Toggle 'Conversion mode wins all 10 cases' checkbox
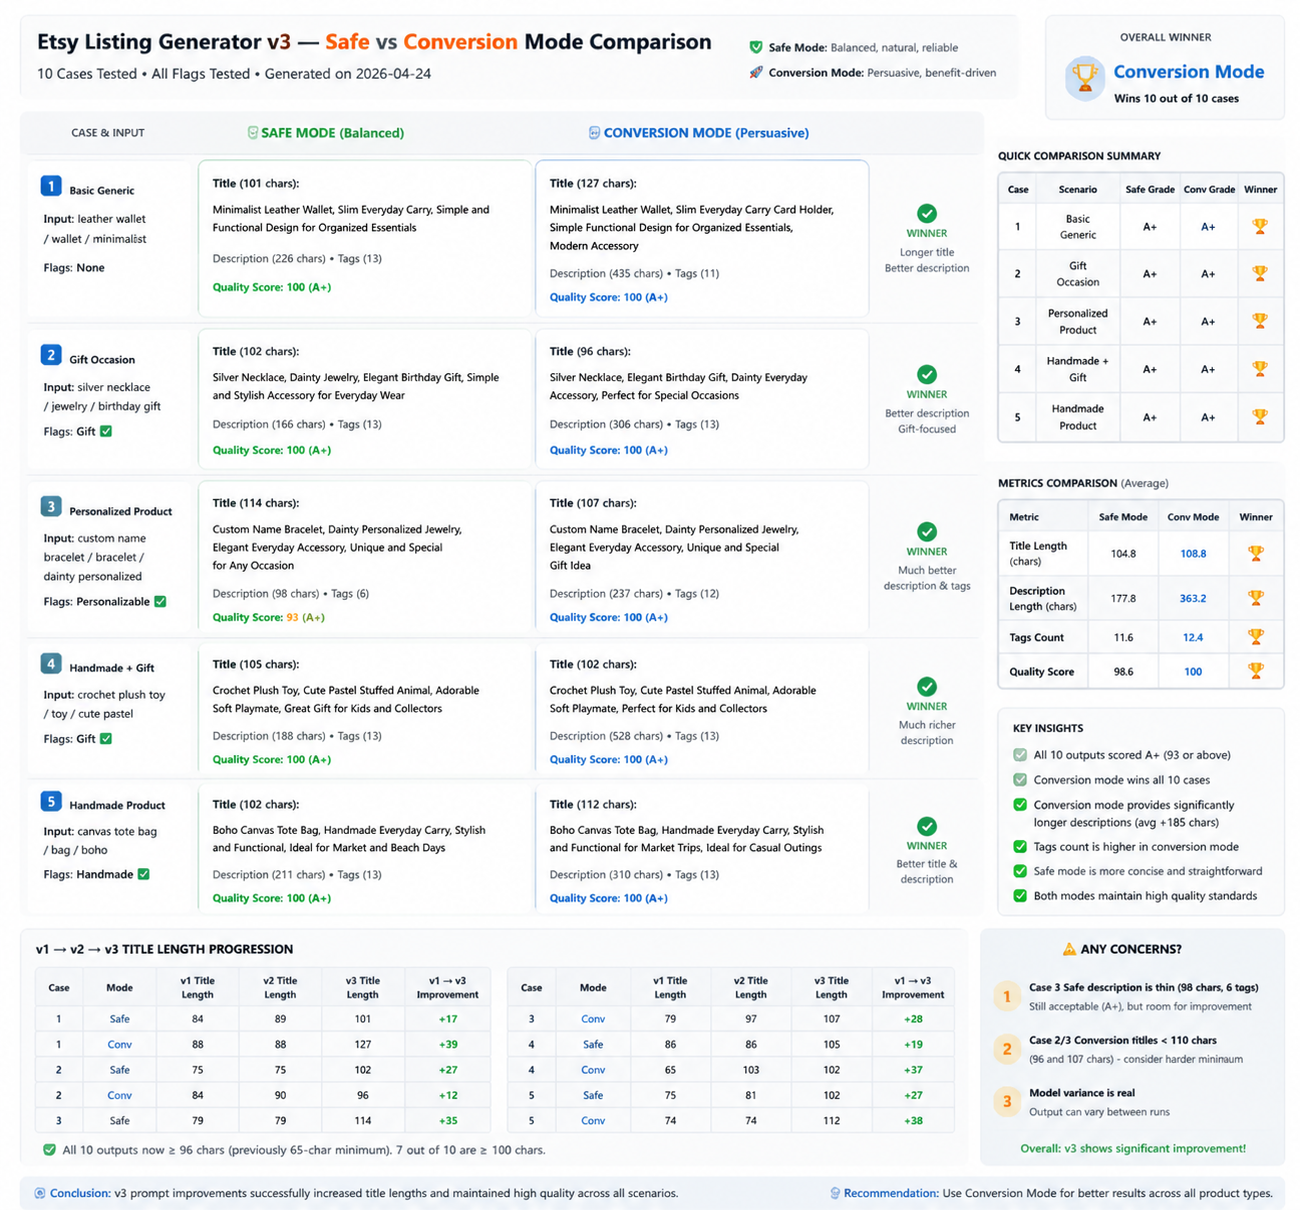Image resolution: width=1300 pixels, height=1210 pixels. [x=1020, y=780]
